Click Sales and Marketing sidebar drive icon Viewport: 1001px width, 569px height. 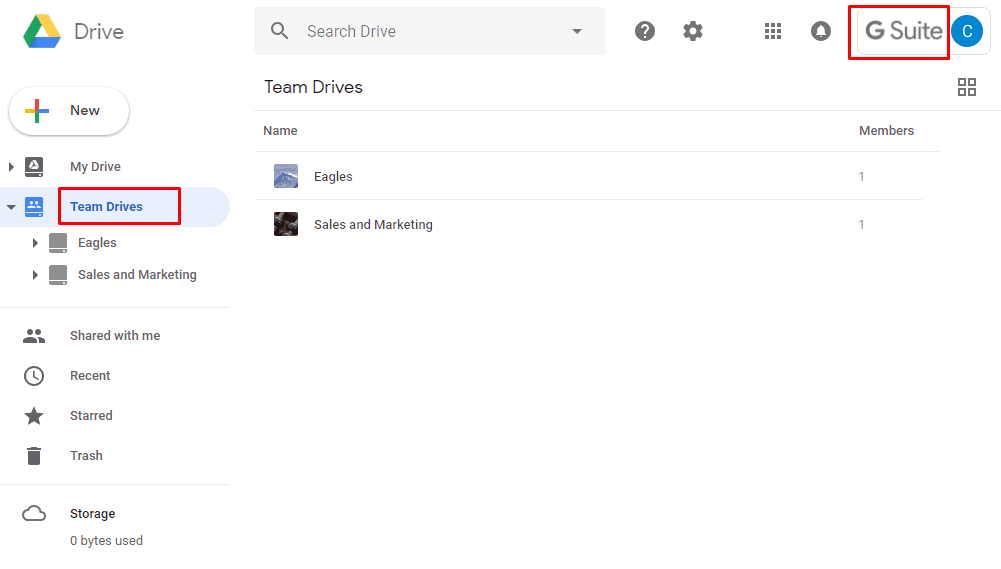pyautogui.click(x=58, y=275)
